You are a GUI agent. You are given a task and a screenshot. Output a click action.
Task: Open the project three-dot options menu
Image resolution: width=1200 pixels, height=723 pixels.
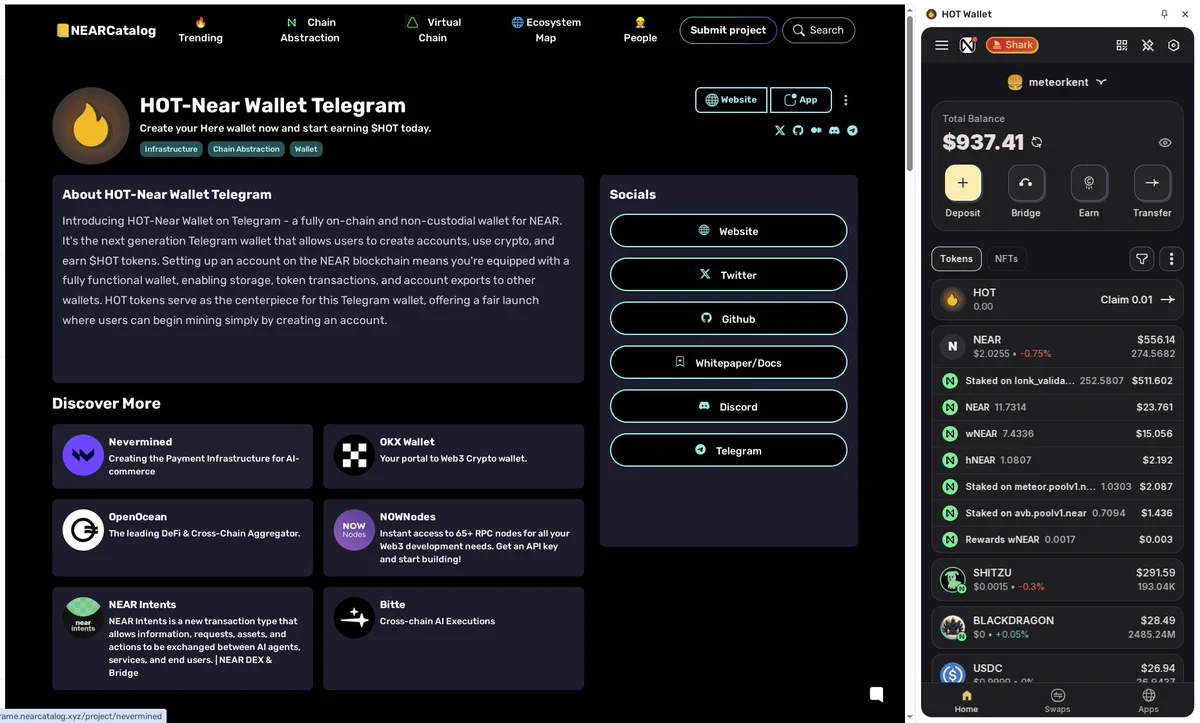846,100
